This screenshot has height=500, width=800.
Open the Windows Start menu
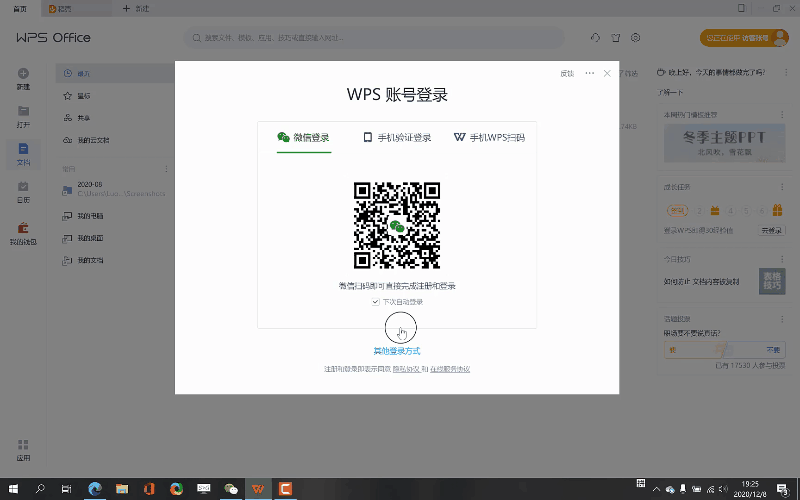click(13, 489)
